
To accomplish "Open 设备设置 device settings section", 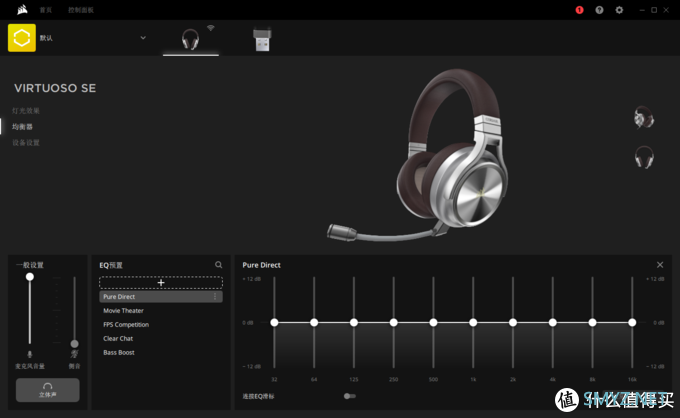I will (x=26, y=143).
